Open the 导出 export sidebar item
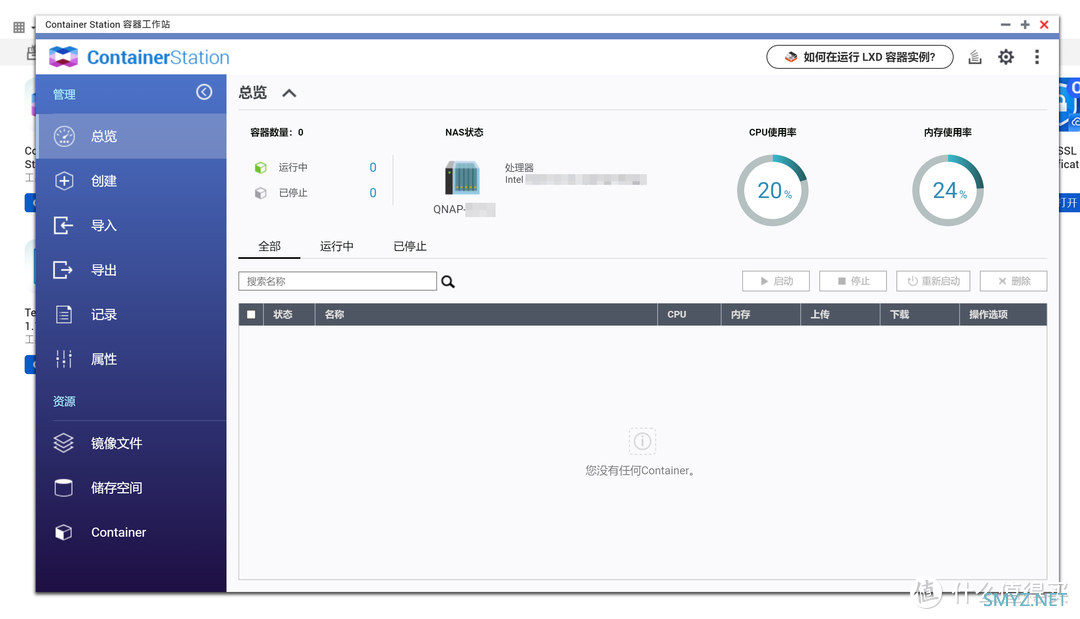The width and height of the screenshot is (1080, 619). pyautogui.click(x=131, y=270)
